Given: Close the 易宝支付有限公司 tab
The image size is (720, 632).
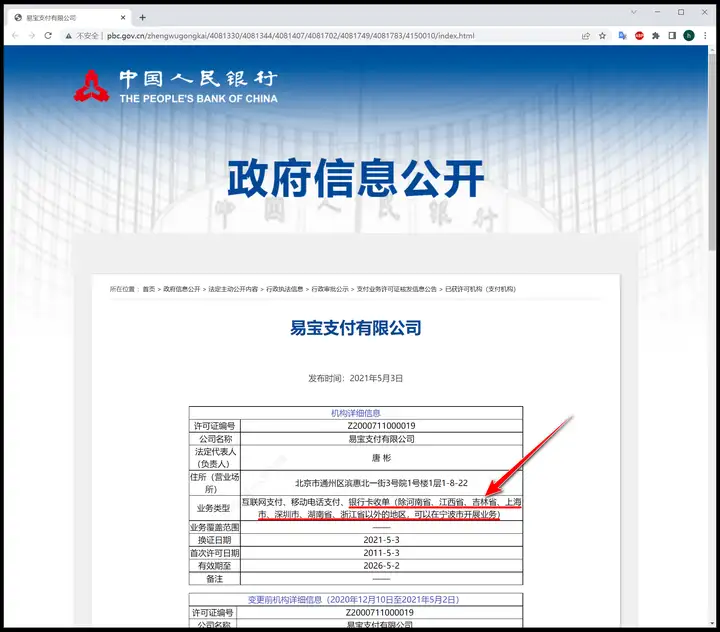Looking at the screenshot, I should click(x=123, y=17).
